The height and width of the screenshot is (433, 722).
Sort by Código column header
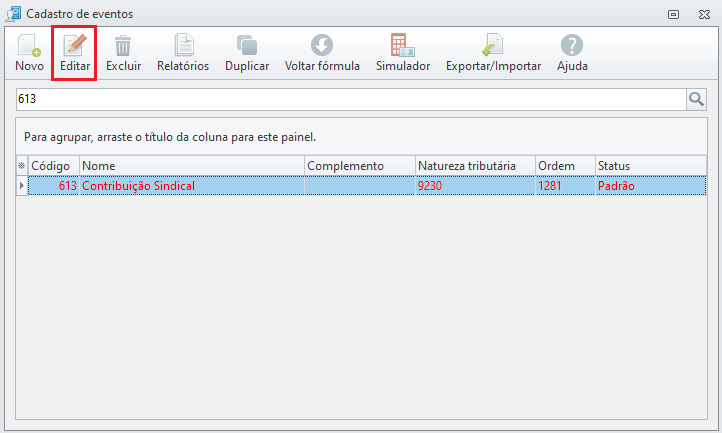click(54, 166)
